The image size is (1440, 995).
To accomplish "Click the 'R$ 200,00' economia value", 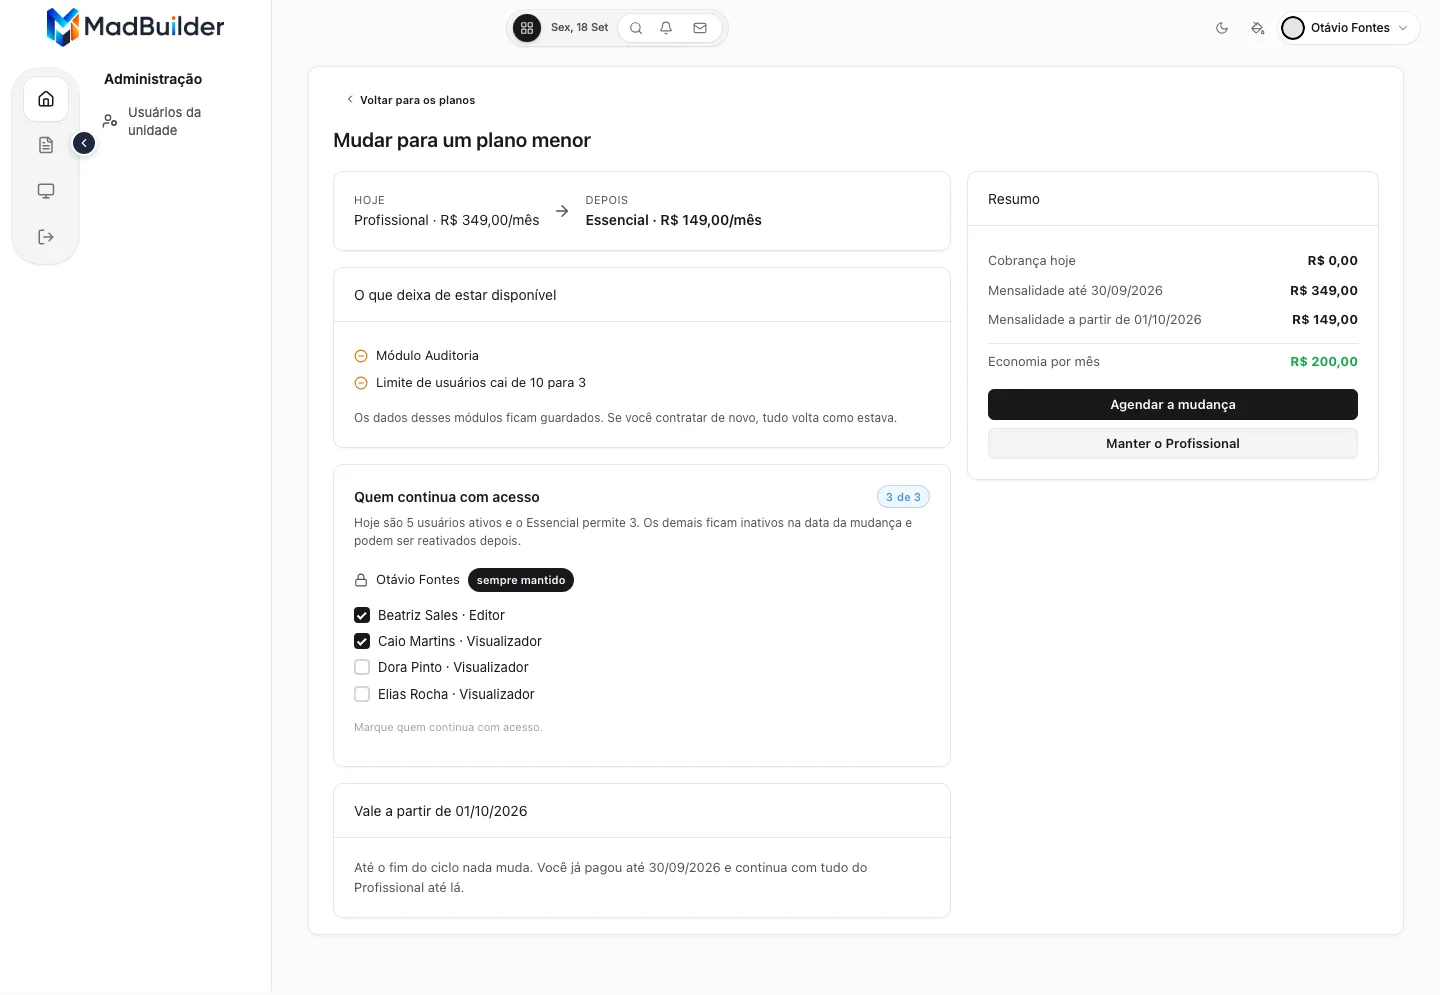I will point(1324,362).
